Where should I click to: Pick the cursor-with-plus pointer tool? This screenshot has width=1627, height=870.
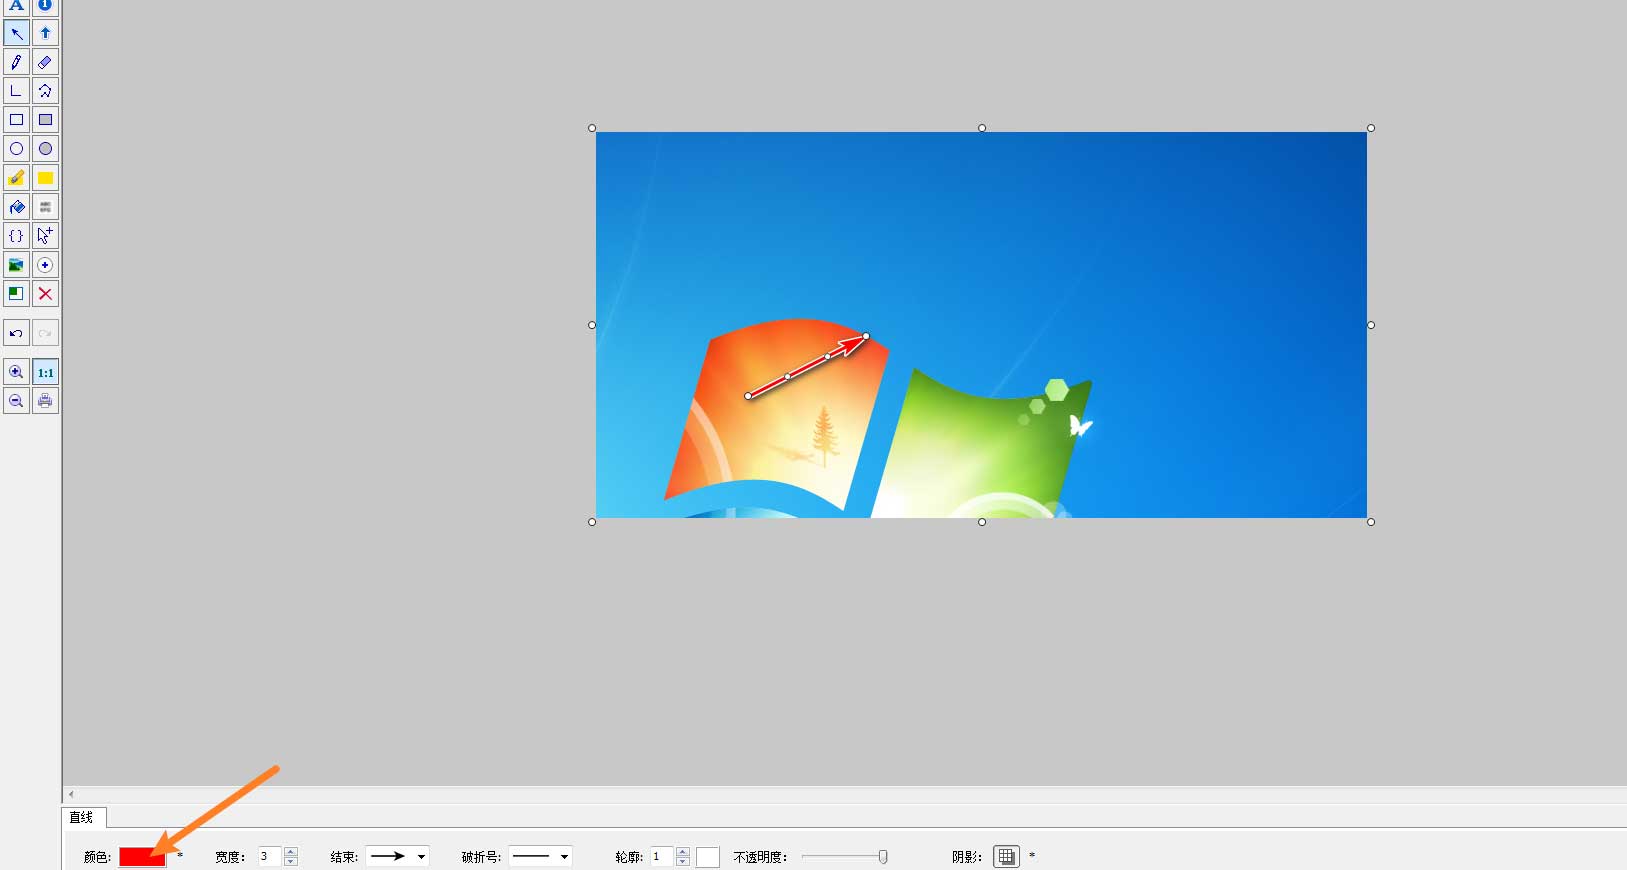pyautogui.click(x=45, y=236)
